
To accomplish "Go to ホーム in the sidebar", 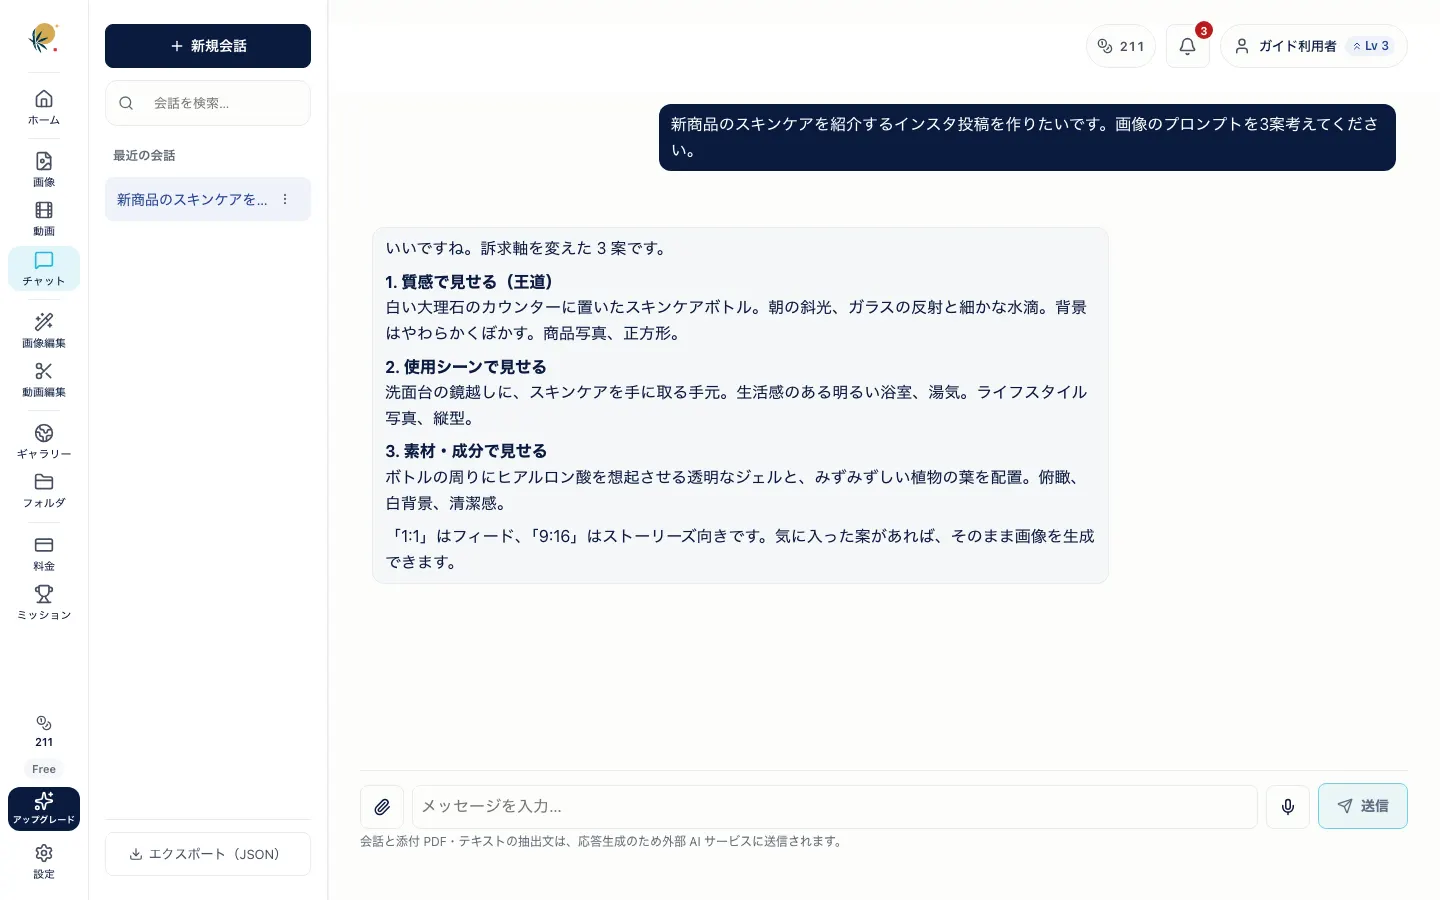I will pos(44,107).
